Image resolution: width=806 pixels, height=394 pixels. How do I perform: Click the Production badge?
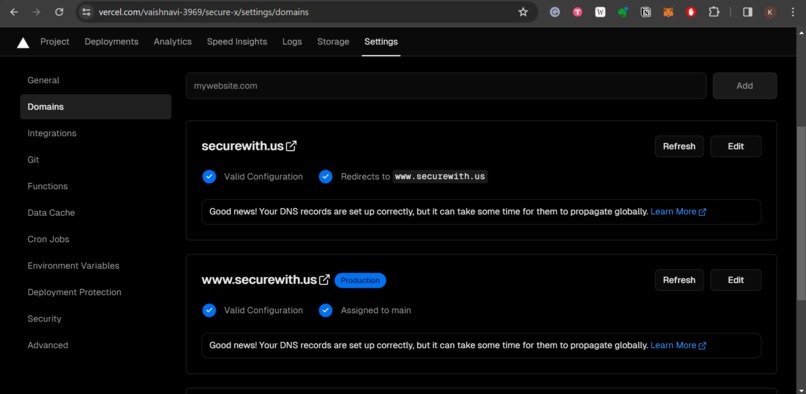coord(360,280)
